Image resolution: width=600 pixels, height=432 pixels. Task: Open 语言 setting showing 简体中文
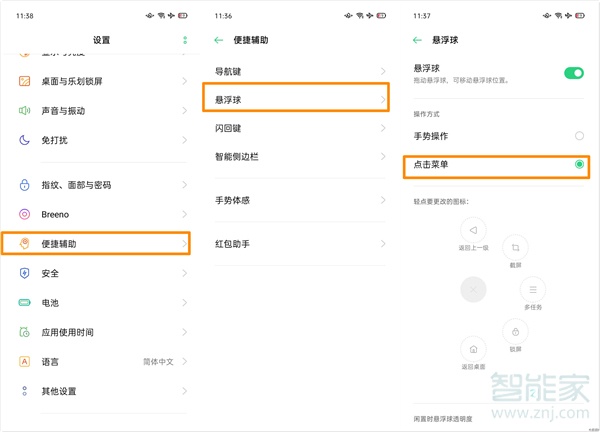click(x=100, y=361)
